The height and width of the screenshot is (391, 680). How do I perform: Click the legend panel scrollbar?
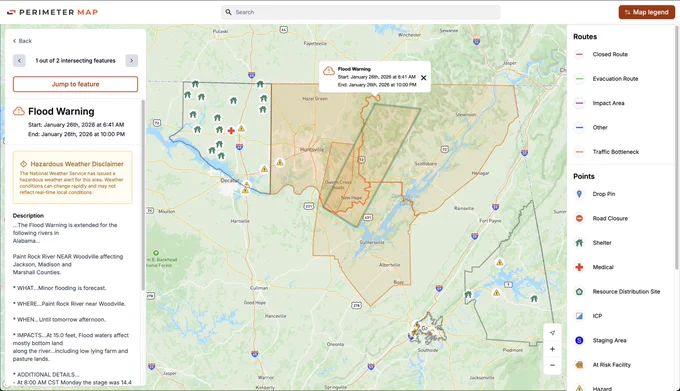coord(677,147)
